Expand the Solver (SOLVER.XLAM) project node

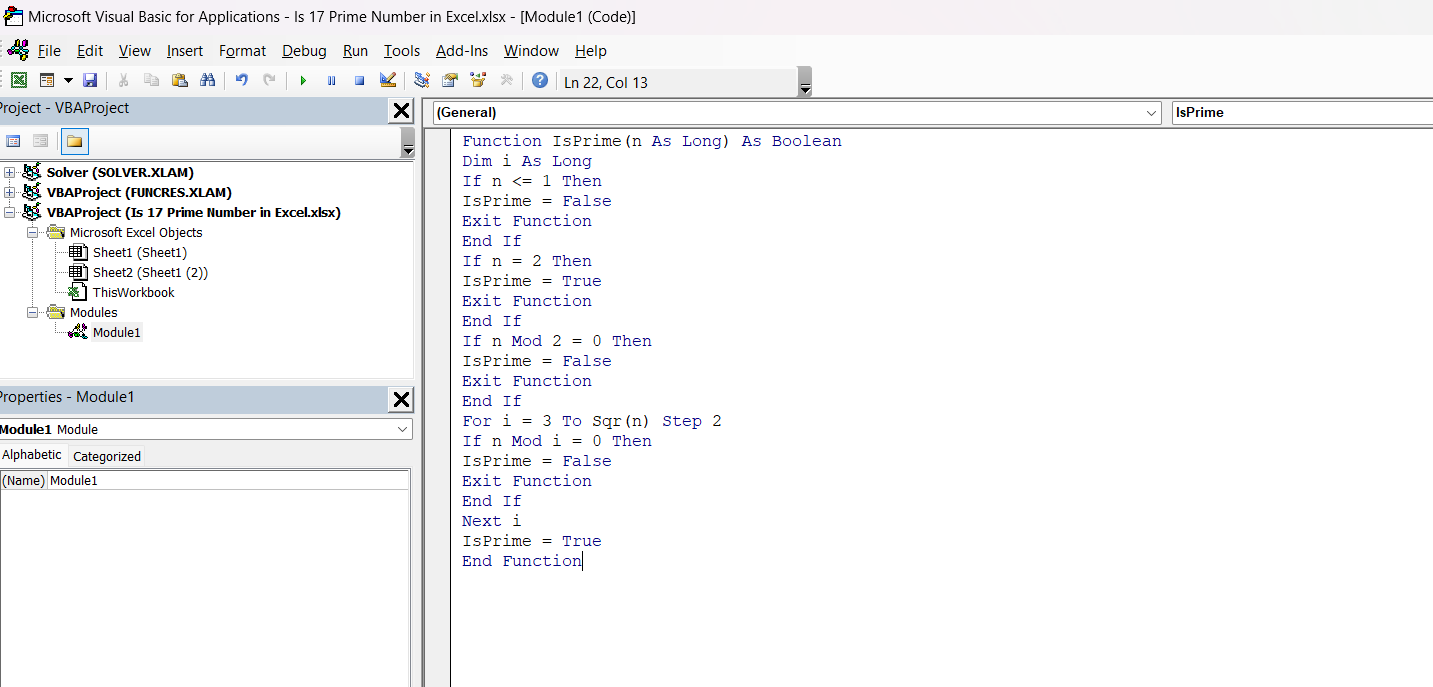(10, 172)
